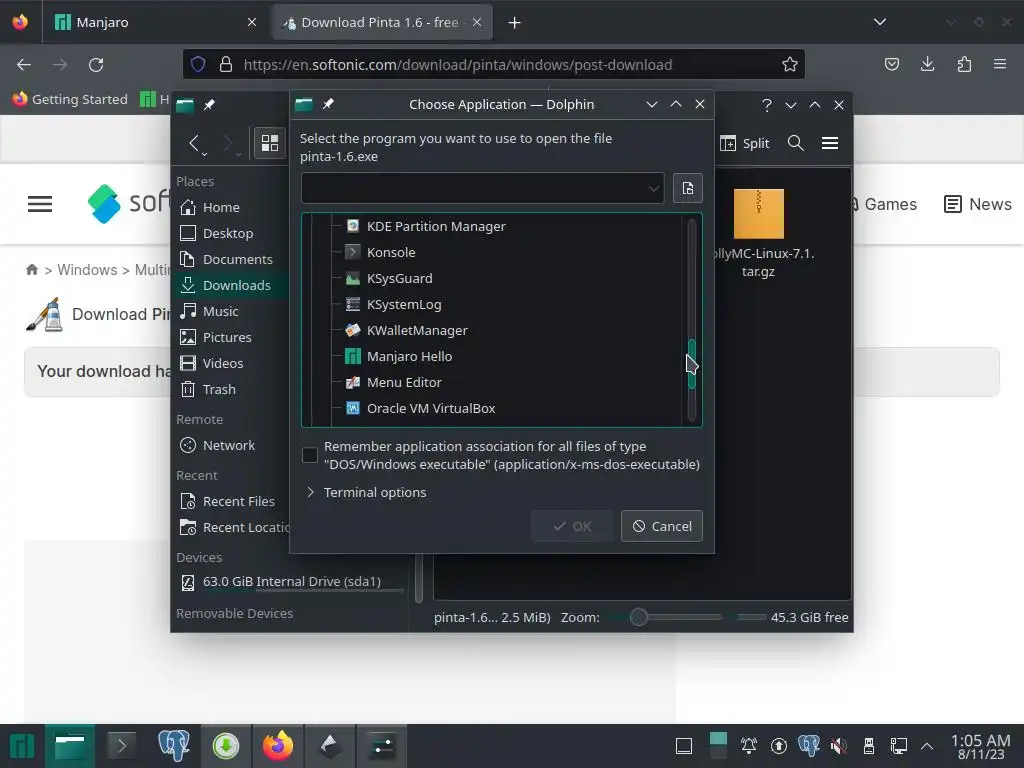Click the pin icon on Choose Application titlebar

click(328, 104)
